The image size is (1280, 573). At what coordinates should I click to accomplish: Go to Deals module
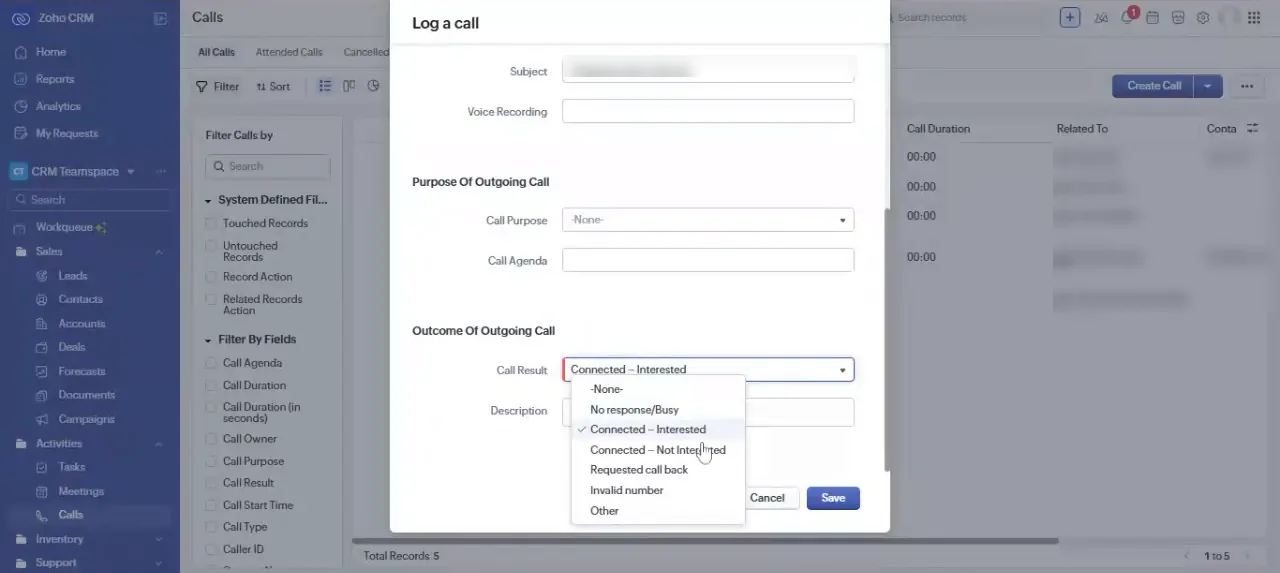[72, 347]
